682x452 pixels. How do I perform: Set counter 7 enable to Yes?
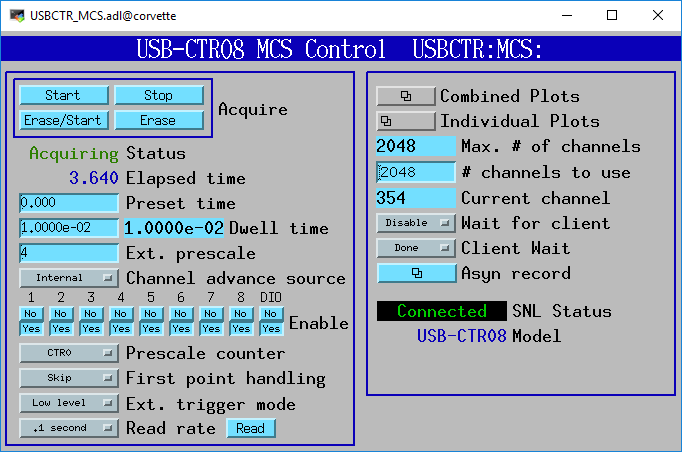(x=211, y=329)
